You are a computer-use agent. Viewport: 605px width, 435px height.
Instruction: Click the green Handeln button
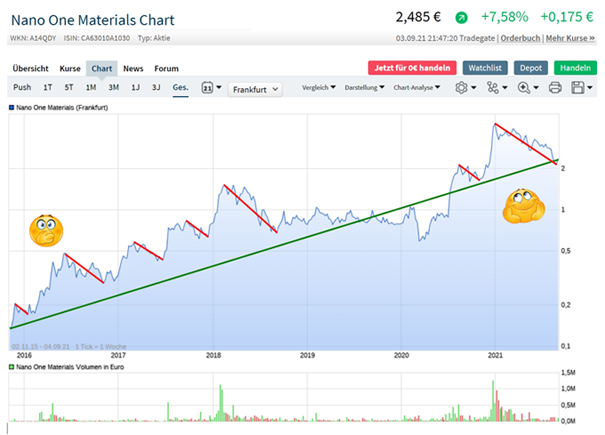coord(575,68)
